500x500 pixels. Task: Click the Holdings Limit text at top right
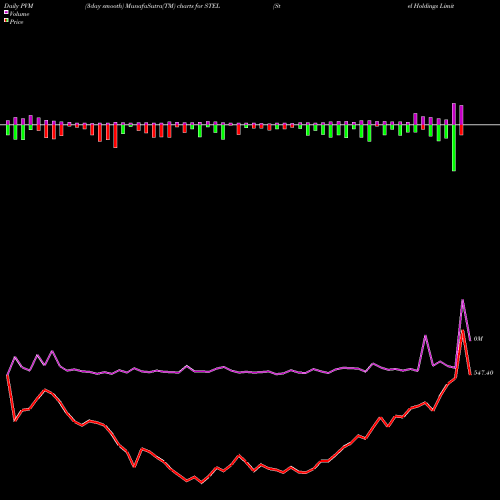(431, 6)
